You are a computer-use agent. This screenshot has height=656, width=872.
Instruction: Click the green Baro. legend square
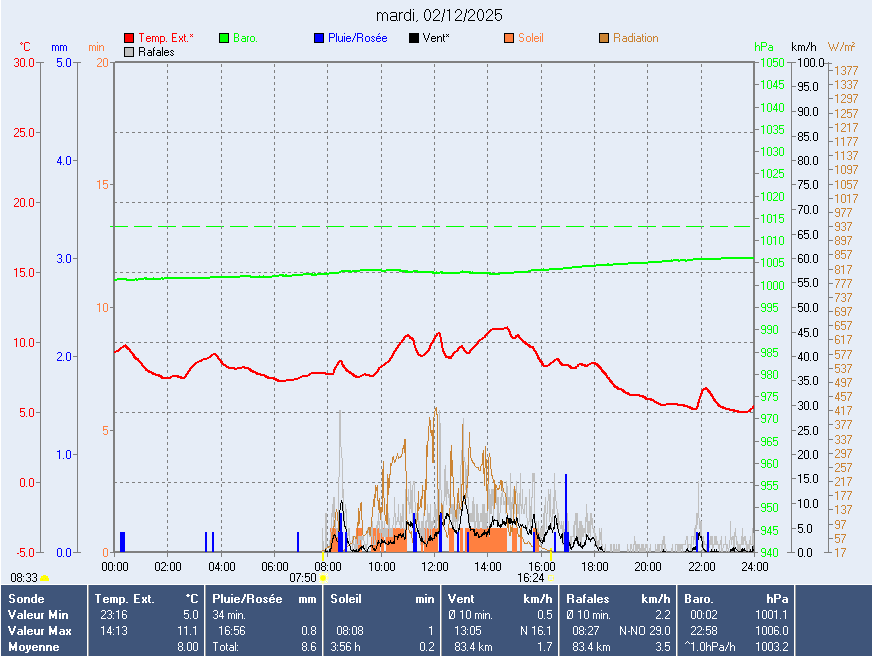tap(224, 39)
